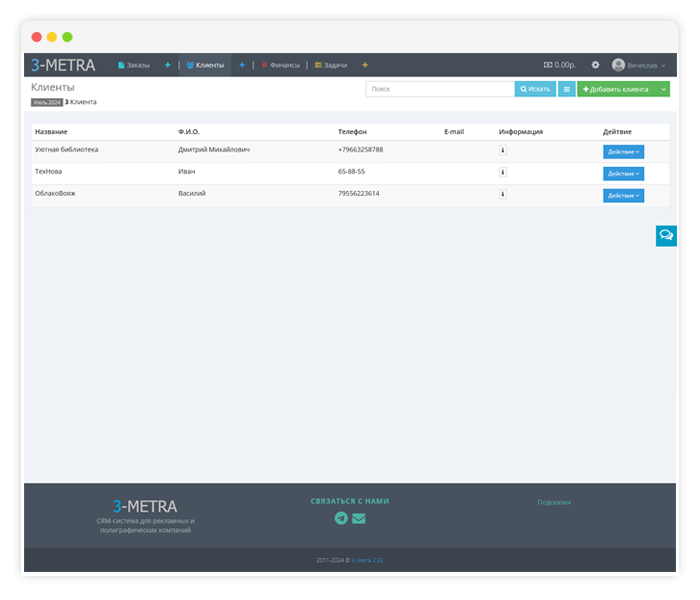Open Telegram contact icon in footer
The width and height of the screenshot is (700, 600).
tap(341, 518)
